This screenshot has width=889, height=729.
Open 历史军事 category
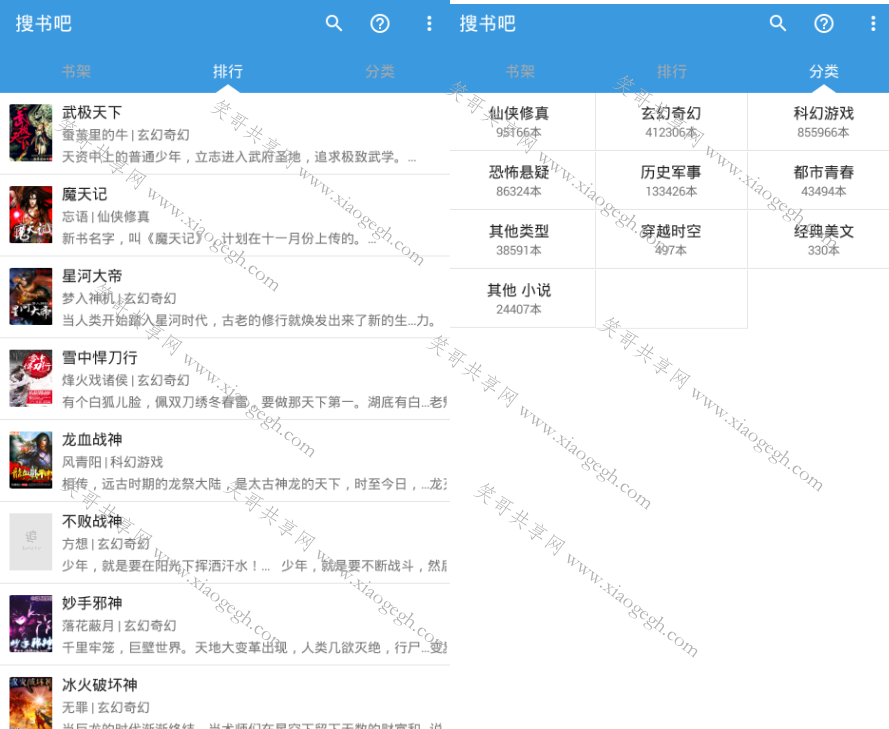(671, 180)
